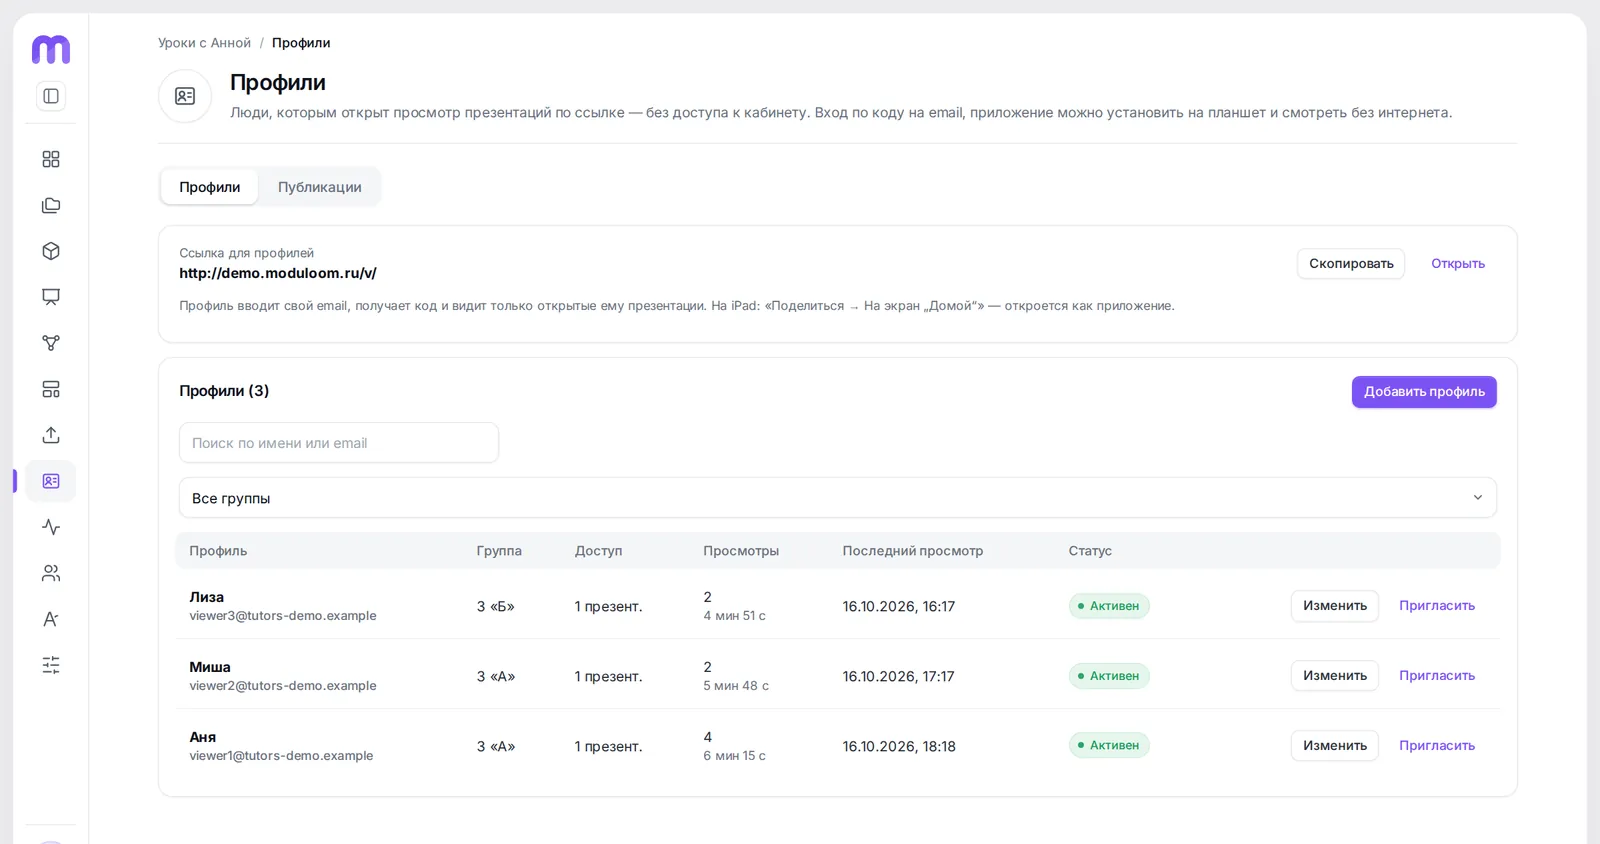Focus the 'Поиск по имени или email' search field
This screenshot has height=844, width=1600.
click(339, 443)
